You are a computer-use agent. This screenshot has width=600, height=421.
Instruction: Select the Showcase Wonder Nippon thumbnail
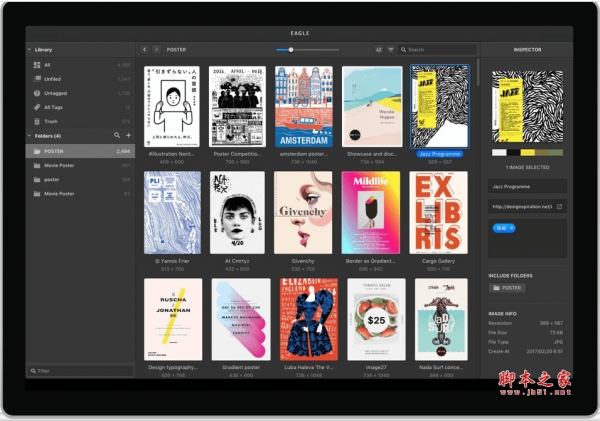372,106
